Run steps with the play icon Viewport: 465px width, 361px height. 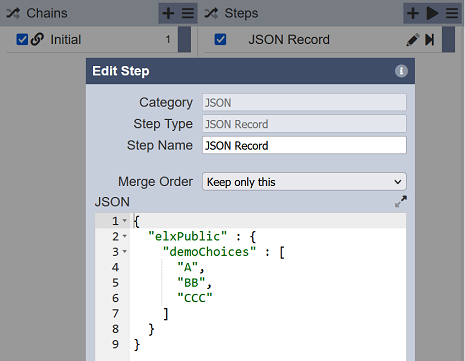pos(432,13)
